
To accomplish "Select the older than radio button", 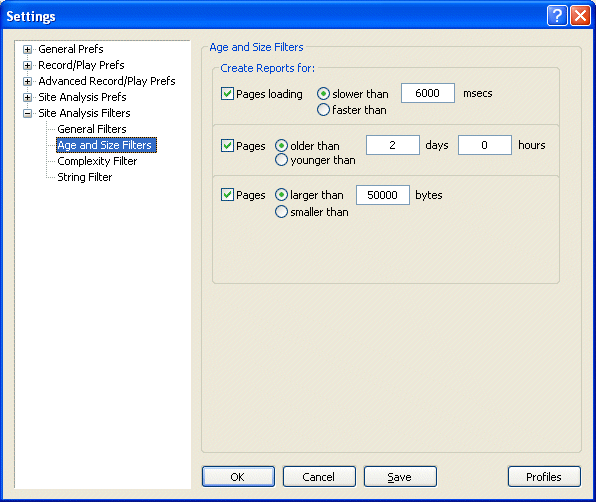I will point(281,146).
